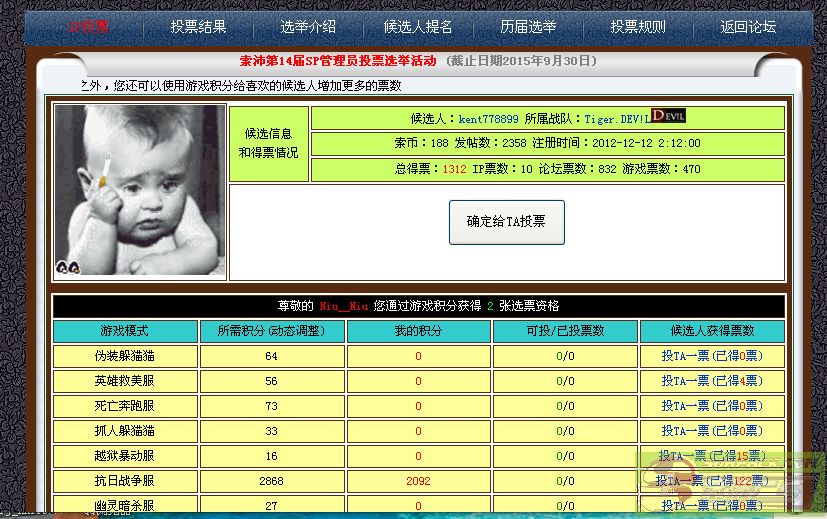Click required points value 33

(x=271, y=431)
